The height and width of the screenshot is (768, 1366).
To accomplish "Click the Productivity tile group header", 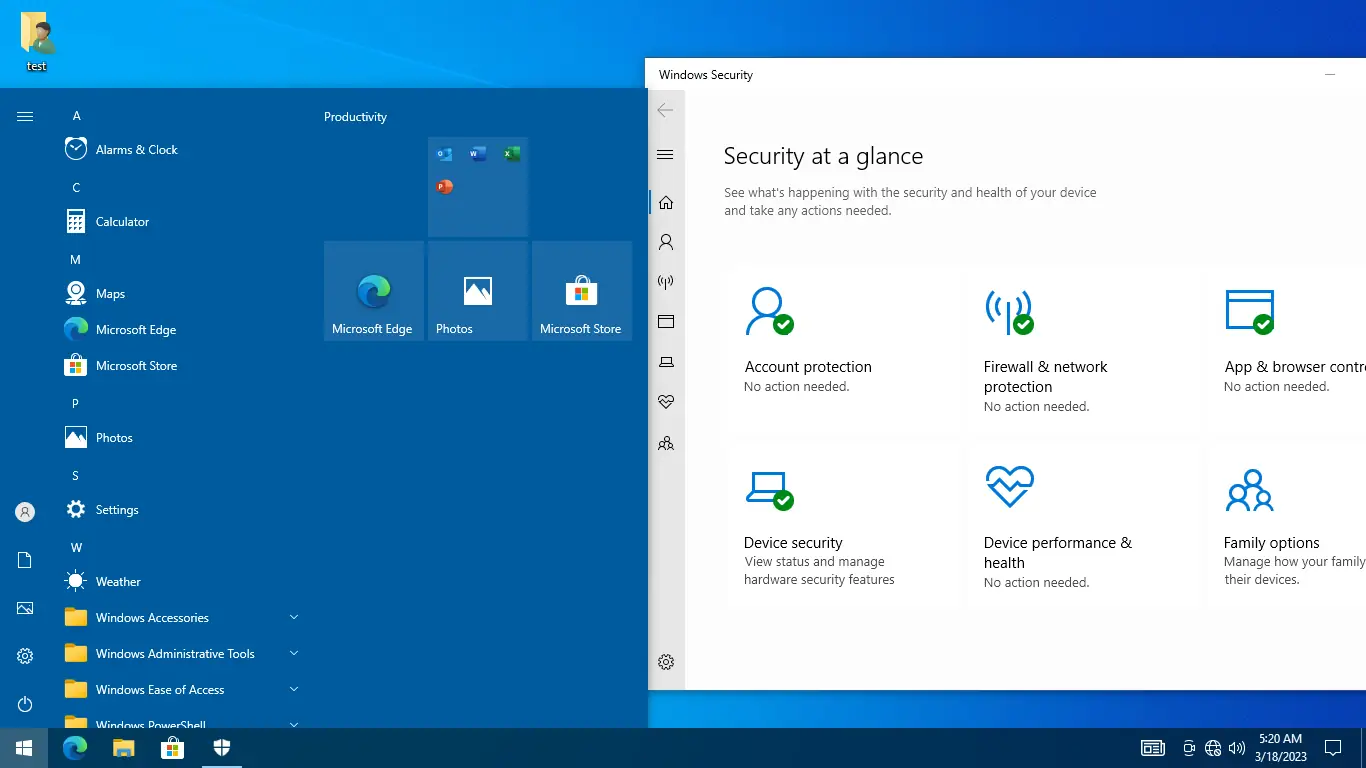I will tap(355, 117).
